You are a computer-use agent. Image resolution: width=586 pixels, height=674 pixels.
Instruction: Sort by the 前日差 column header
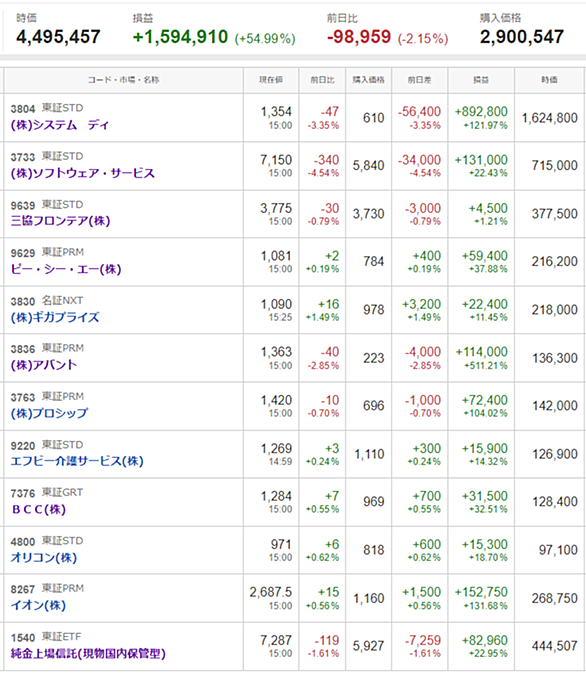pos(419,80)
